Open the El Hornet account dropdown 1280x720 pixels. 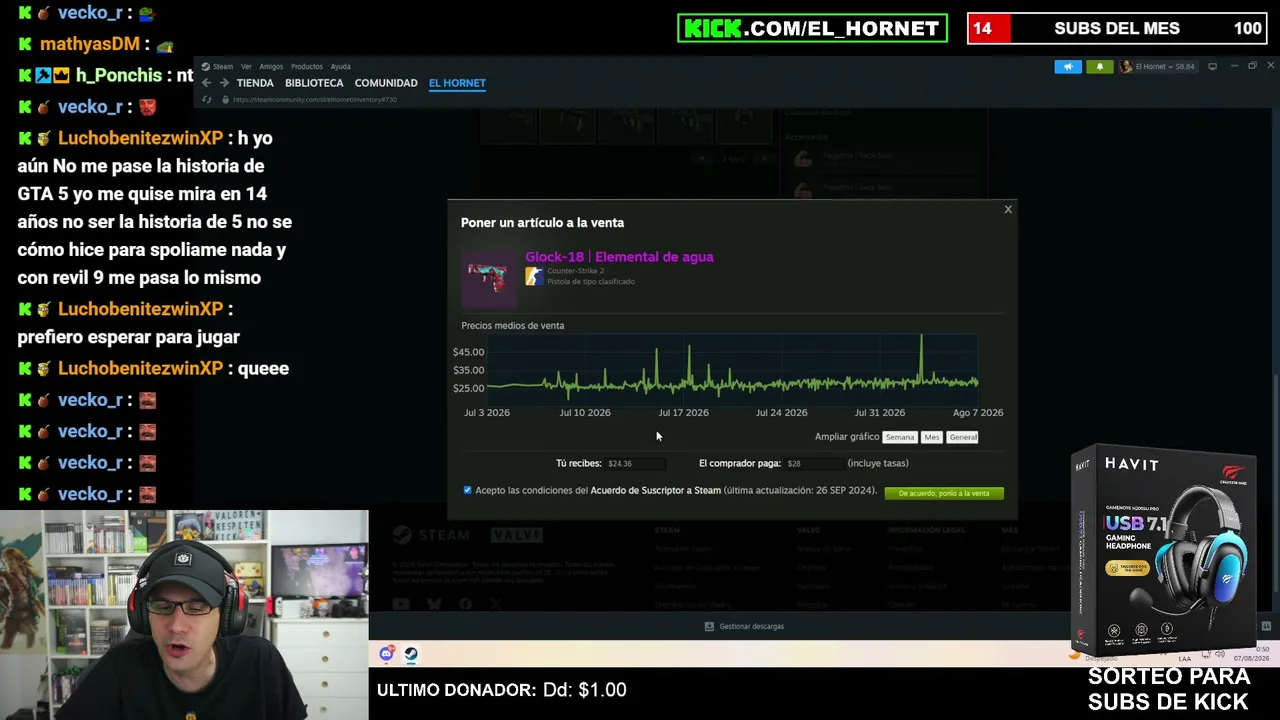coord(1157,67)
